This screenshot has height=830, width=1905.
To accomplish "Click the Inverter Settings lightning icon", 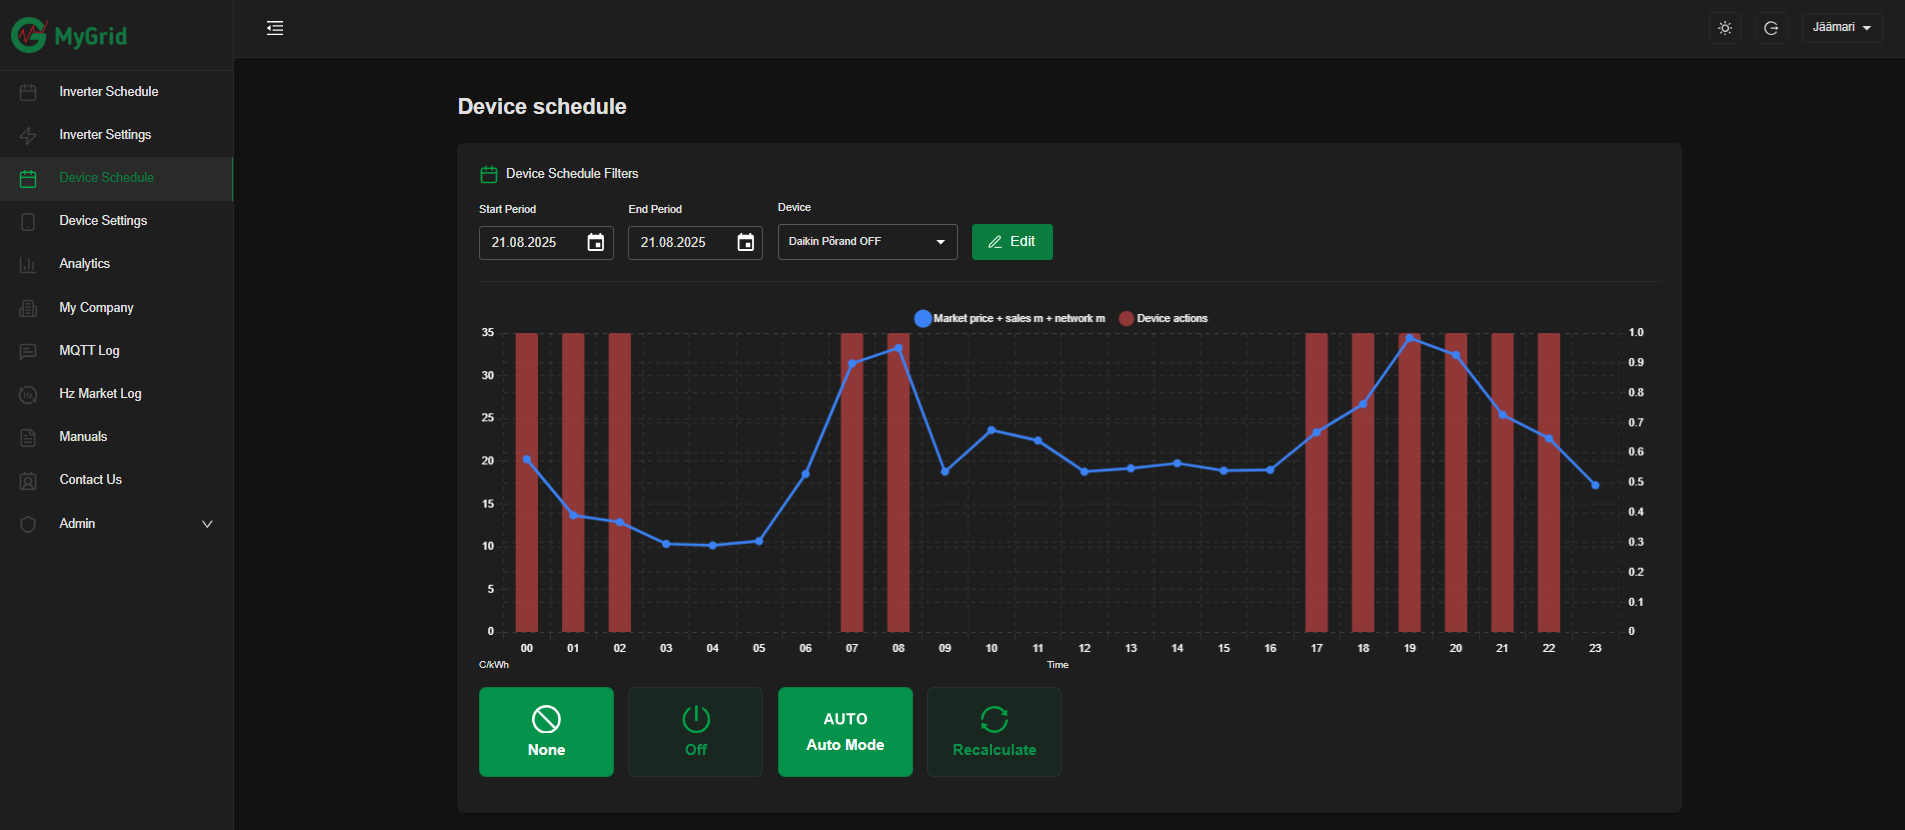I will click(28, 135).
